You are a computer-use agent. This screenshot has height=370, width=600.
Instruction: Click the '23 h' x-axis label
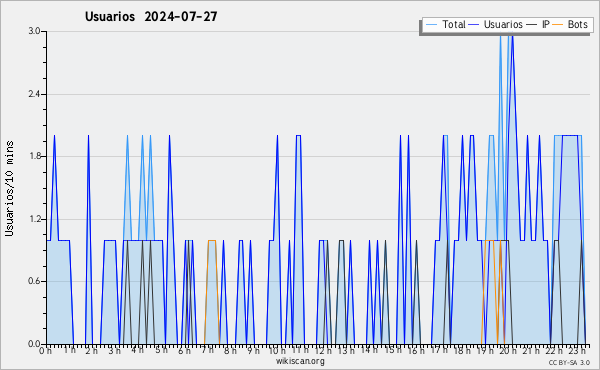[x=577, y=350]
